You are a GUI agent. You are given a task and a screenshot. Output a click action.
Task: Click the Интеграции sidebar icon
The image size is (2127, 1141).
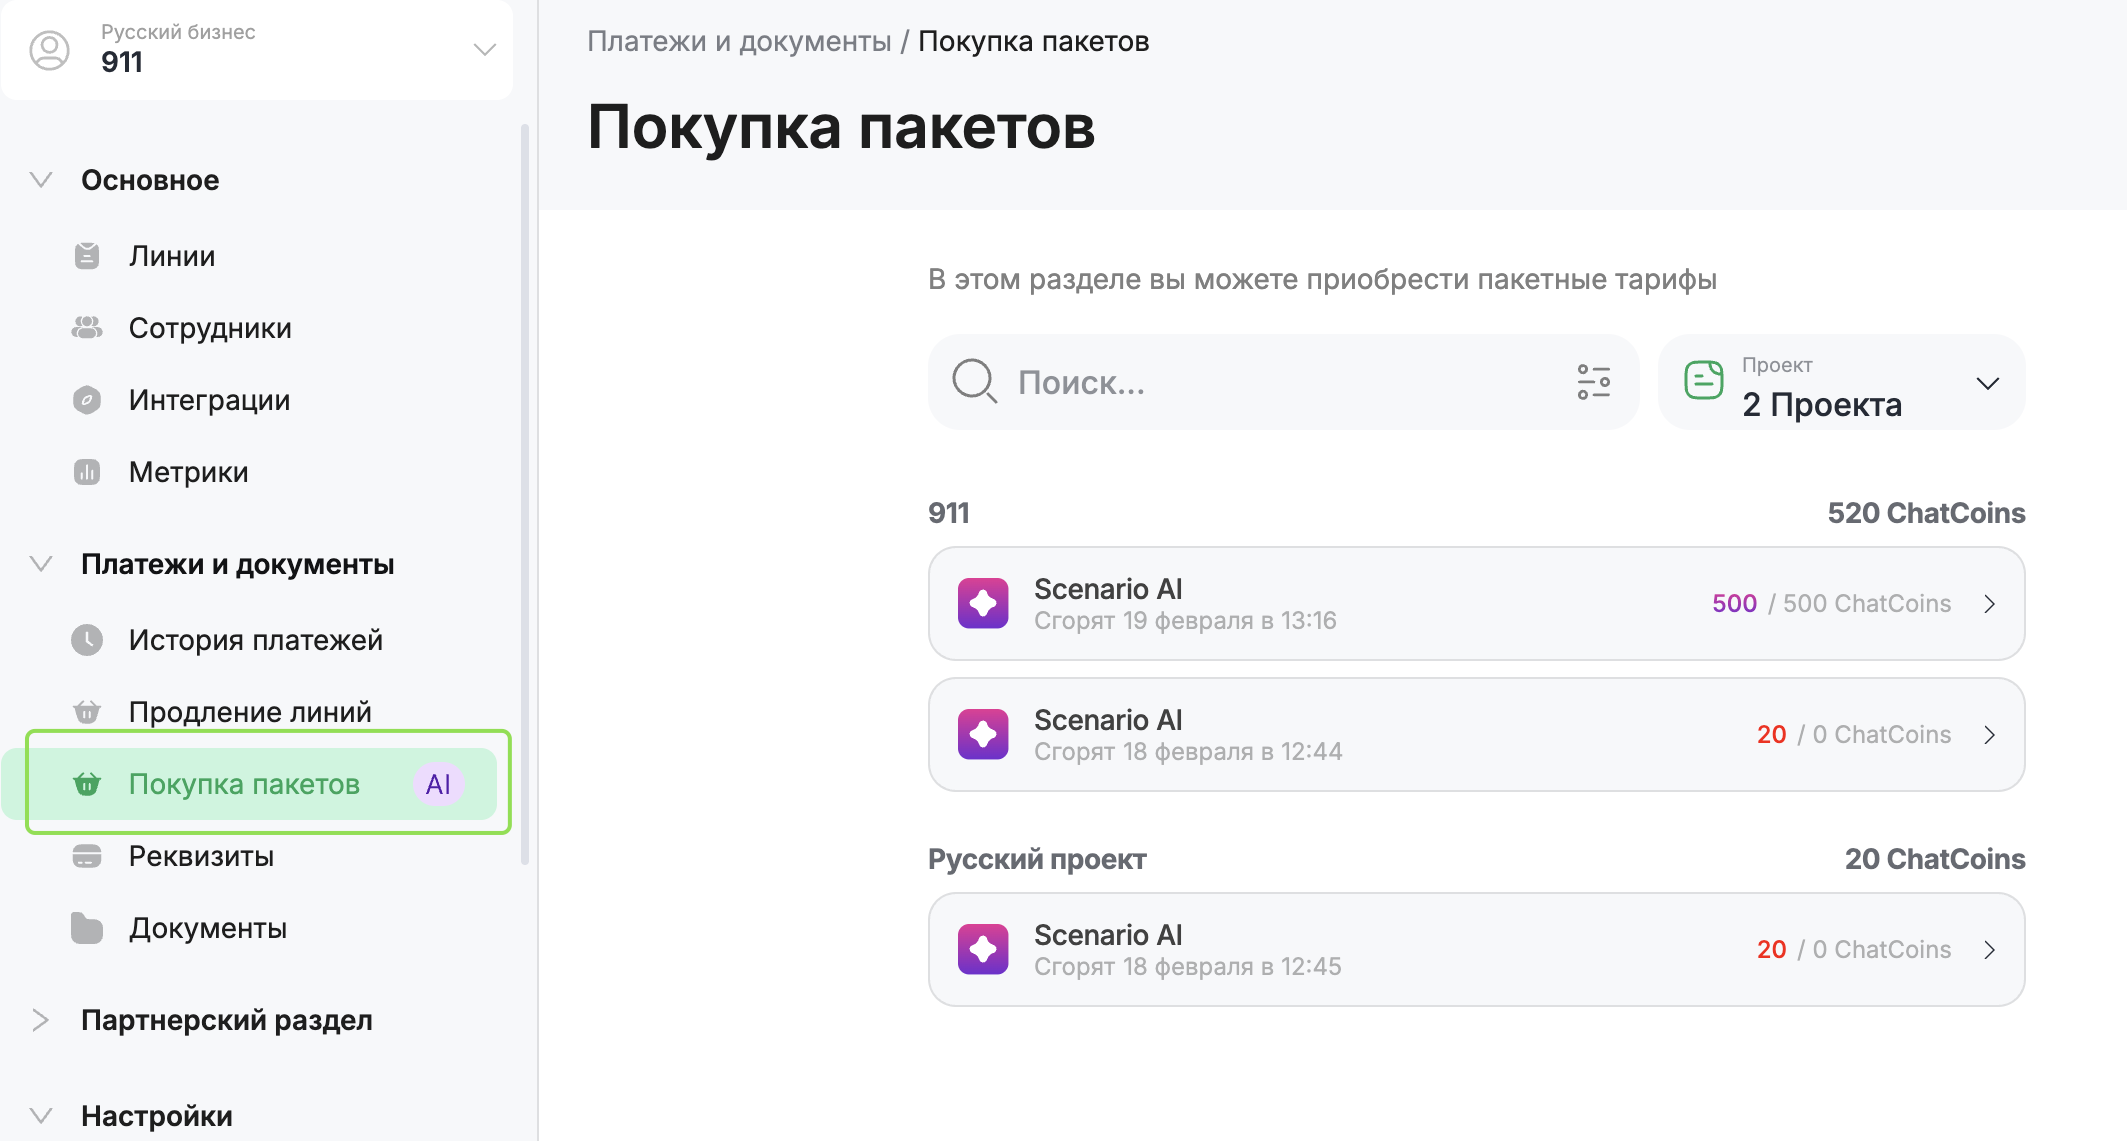click(87, 400)
